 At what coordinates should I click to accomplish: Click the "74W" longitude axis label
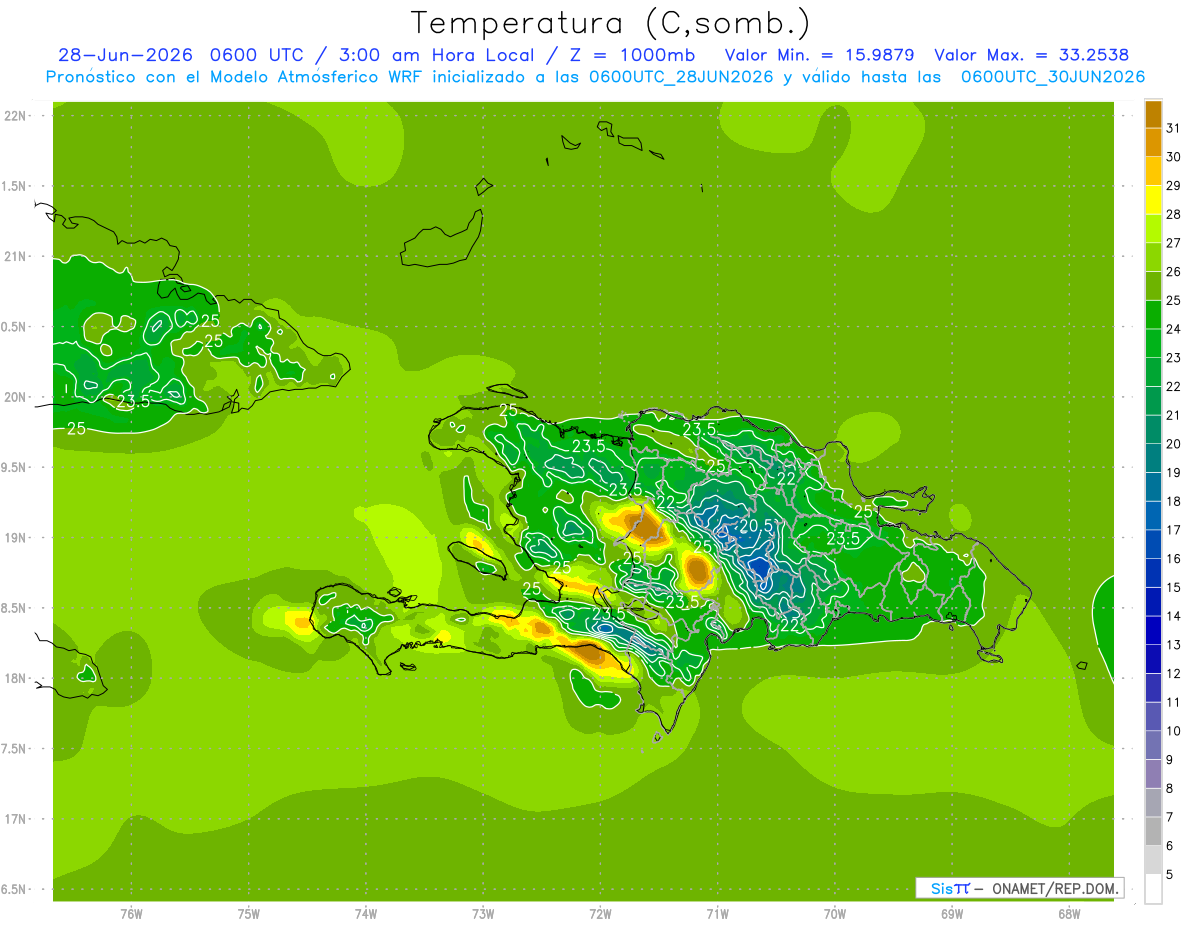click(x=366, y=914)
